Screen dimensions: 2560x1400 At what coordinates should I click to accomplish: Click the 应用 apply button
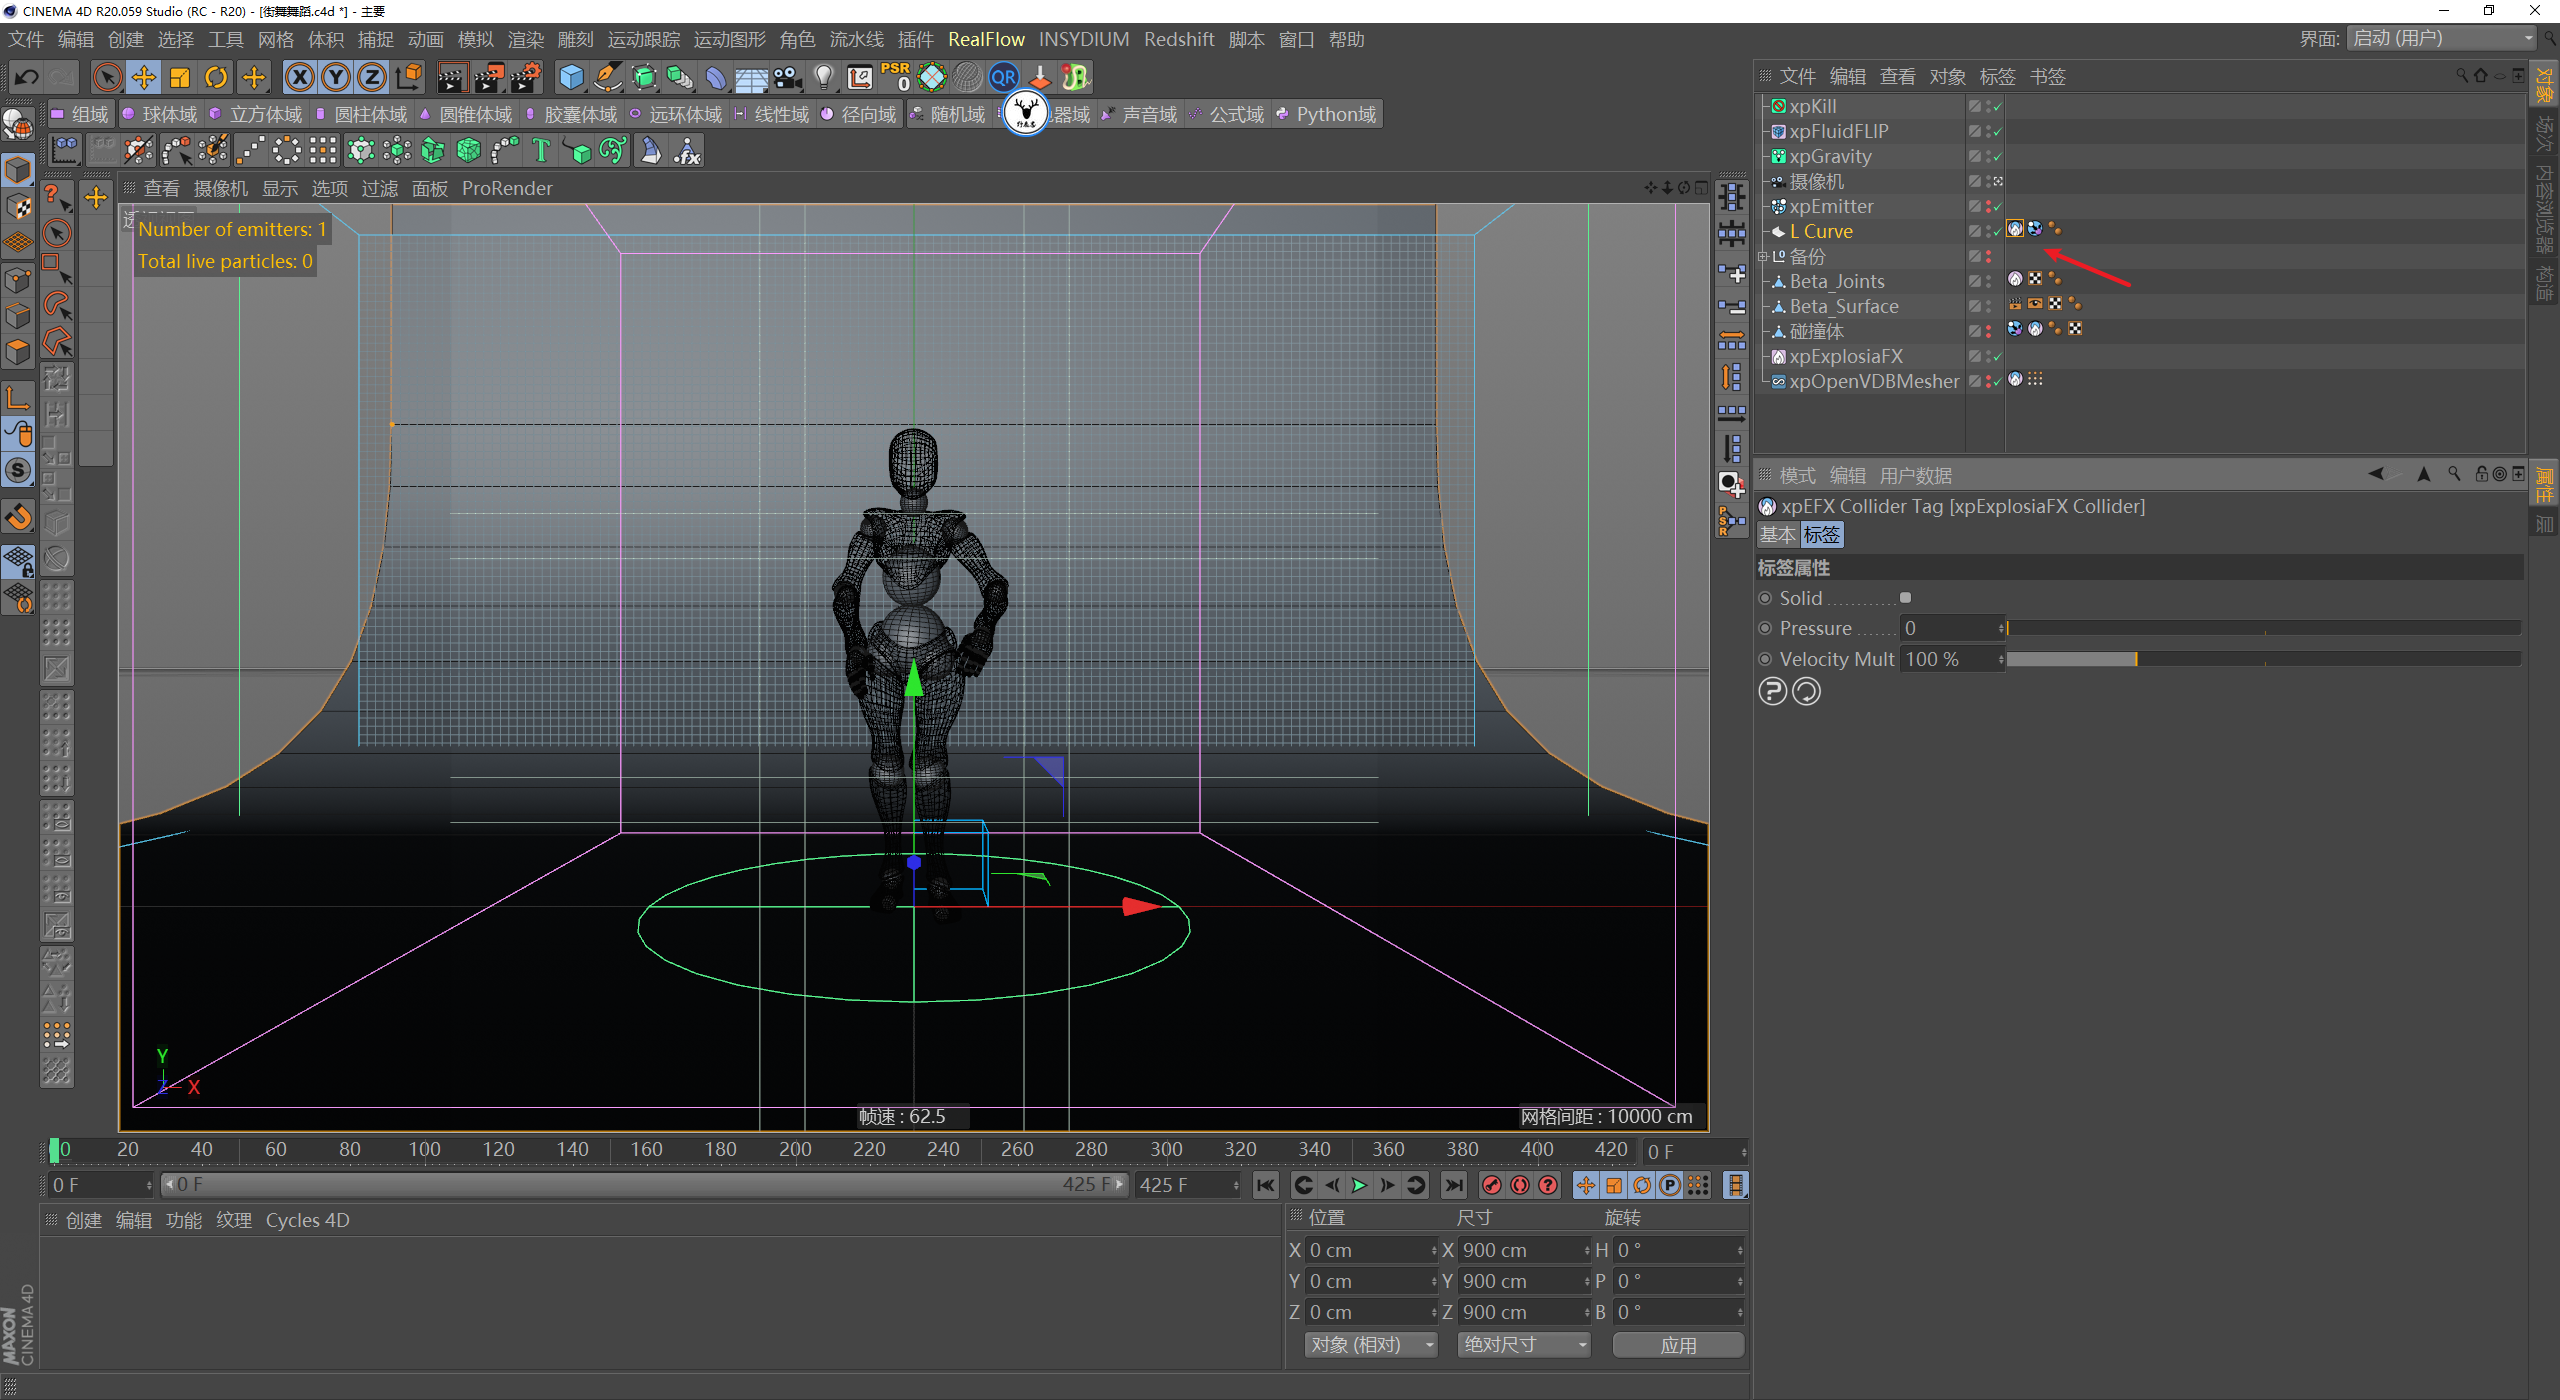[1677, 1345]
